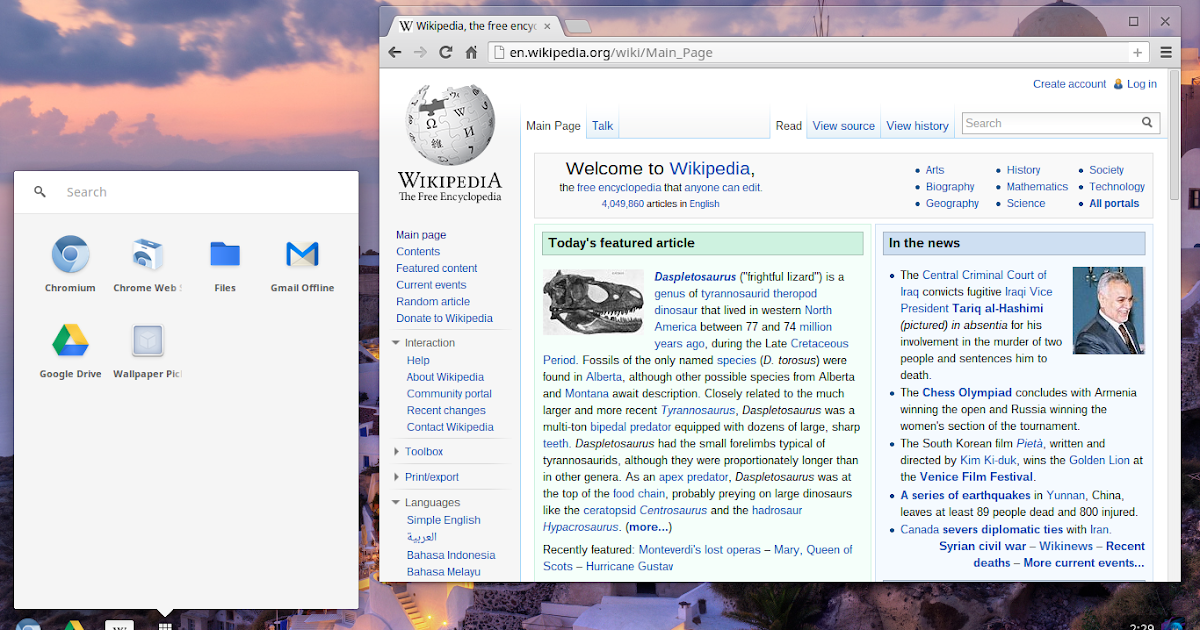The height and width of the screenshot is (630, 1200).
Task: Click the Wikipedia search input field
Action: pos(1050,123)
